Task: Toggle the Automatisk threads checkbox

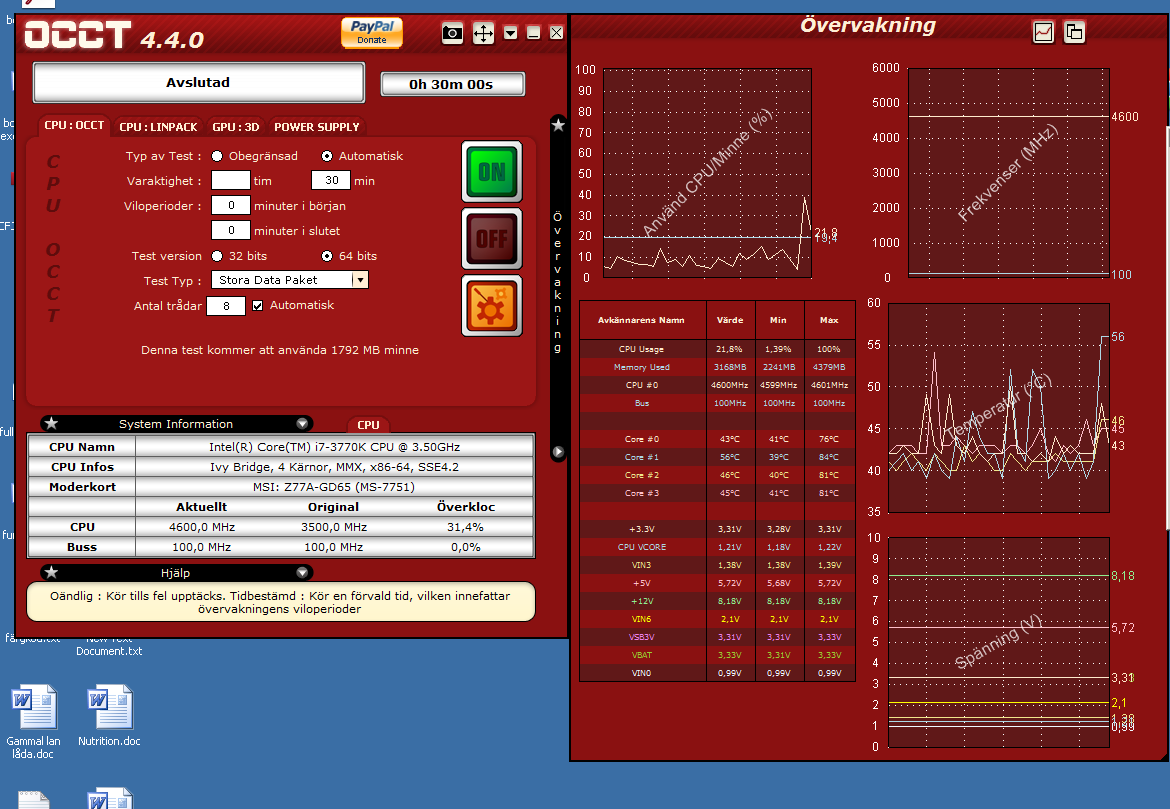Action: click(257, 305)
